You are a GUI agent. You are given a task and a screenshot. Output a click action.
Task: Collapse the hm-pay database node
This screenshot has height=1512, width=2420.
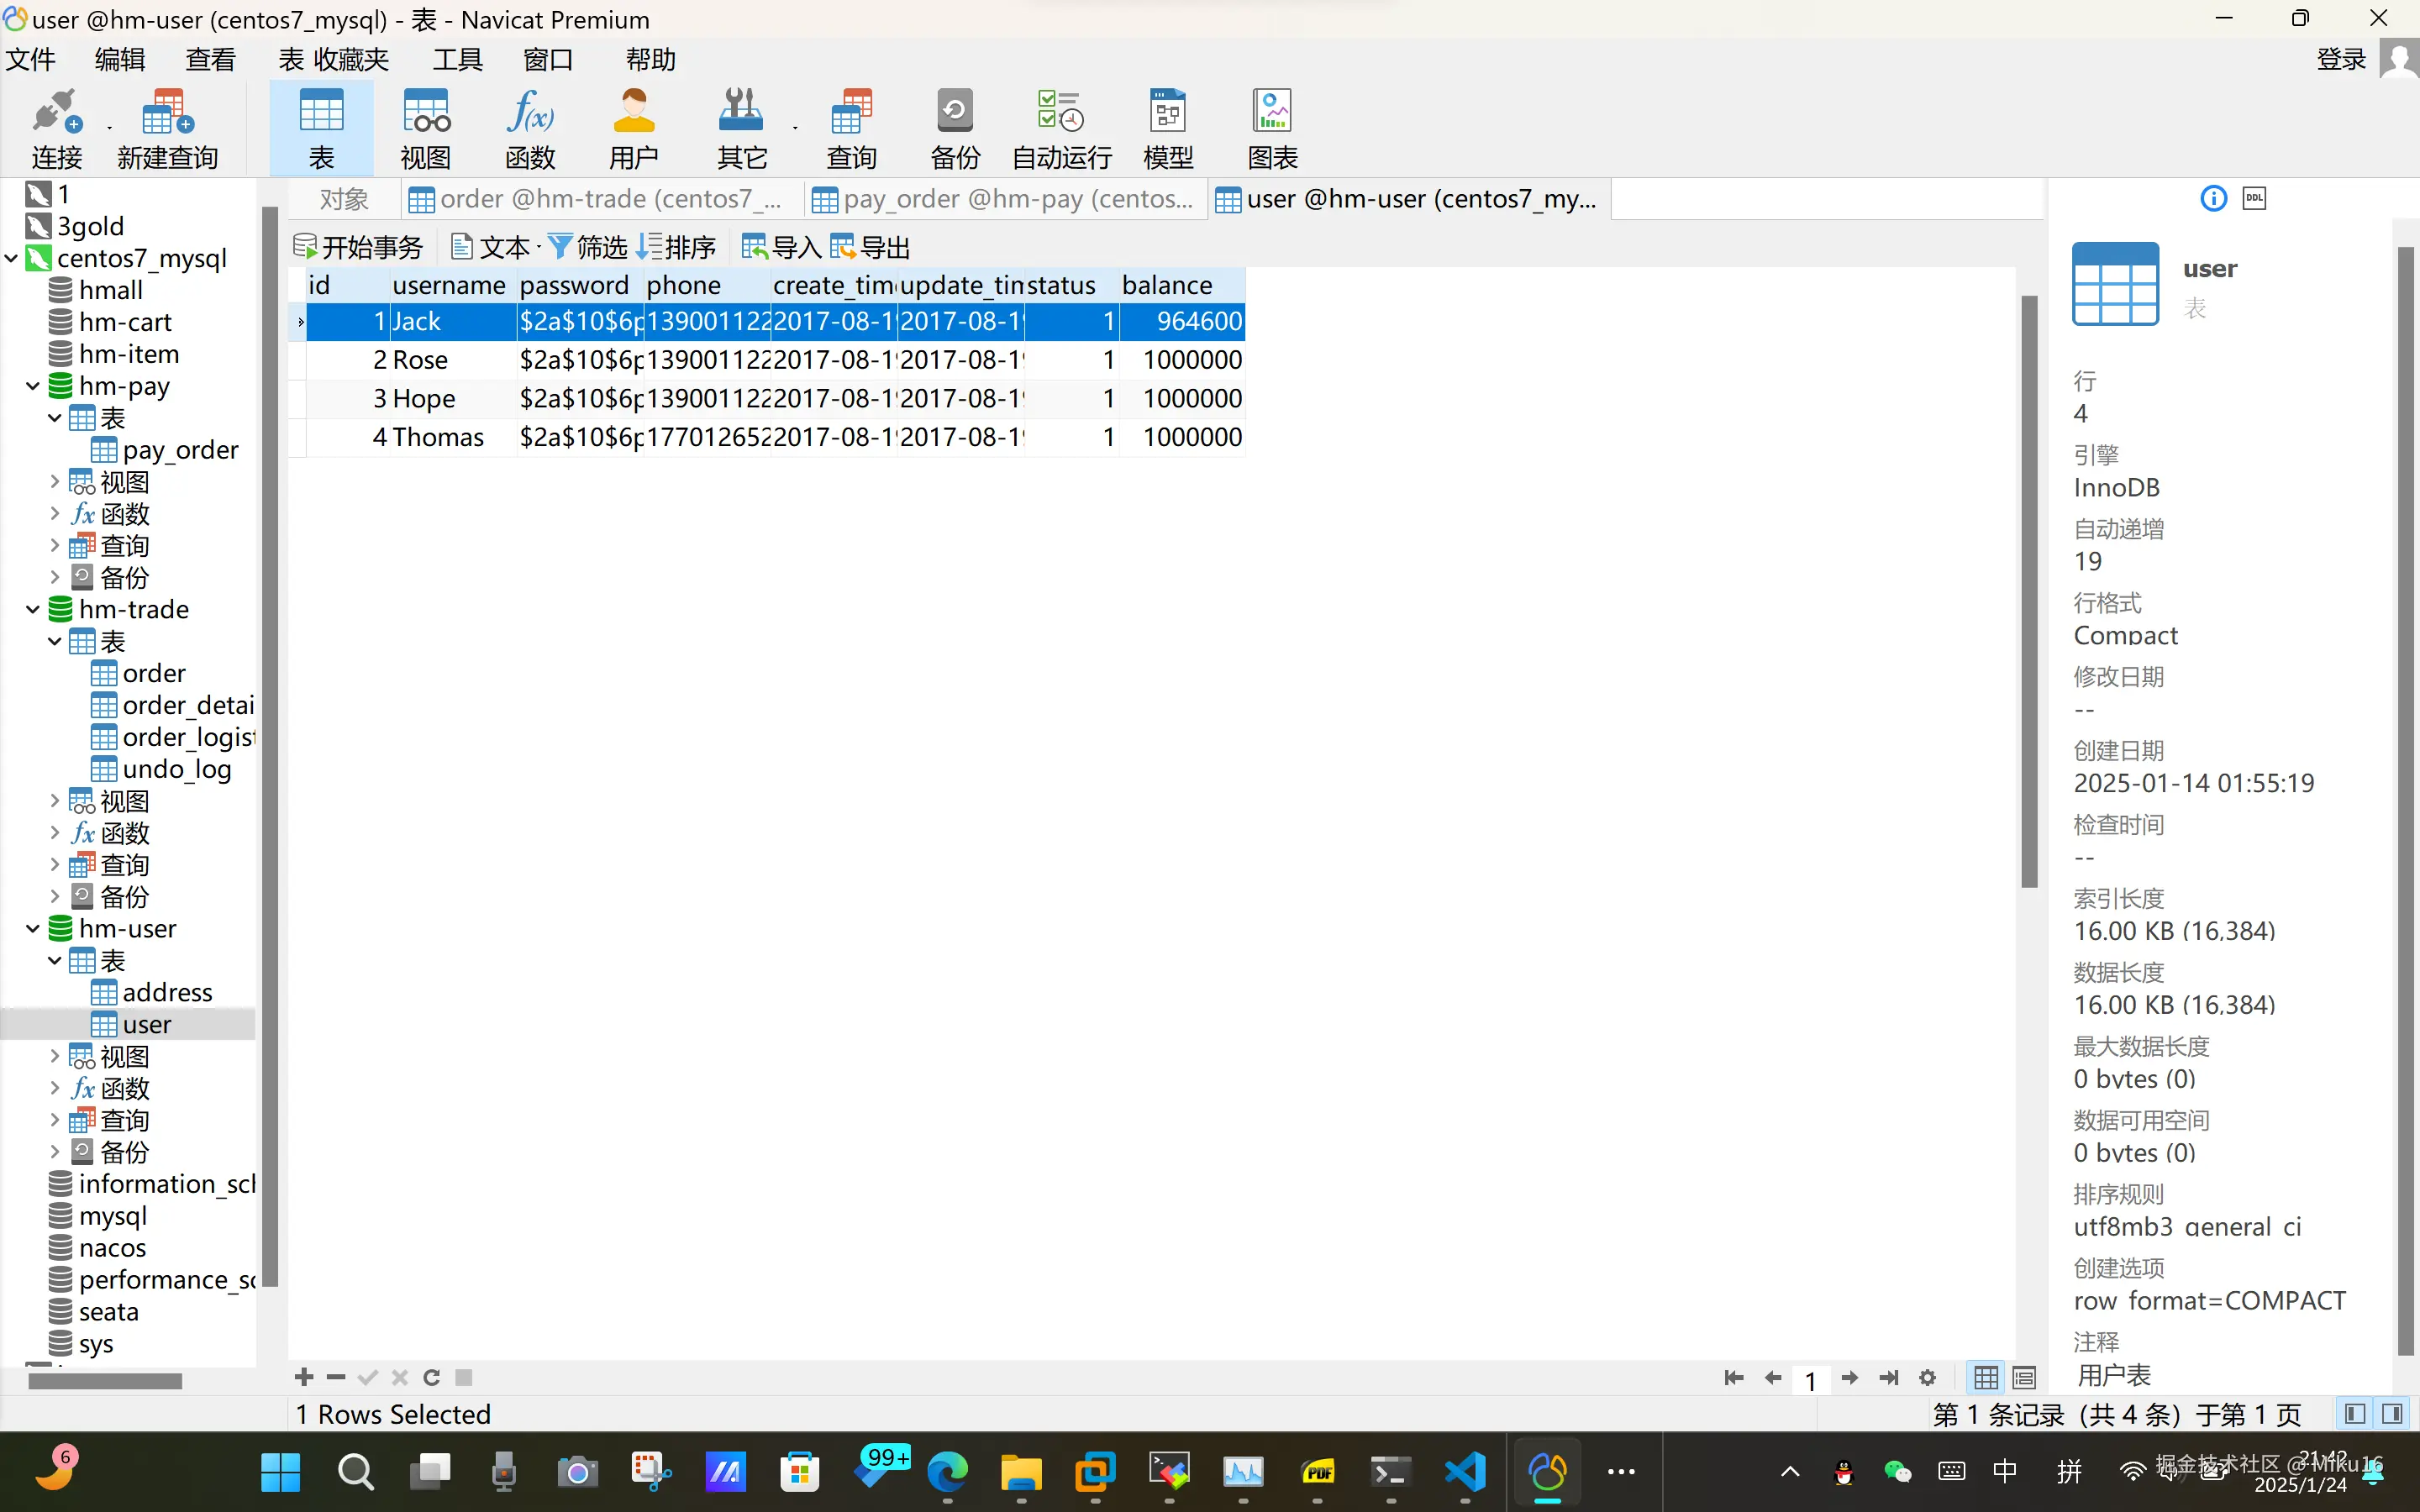33,386
